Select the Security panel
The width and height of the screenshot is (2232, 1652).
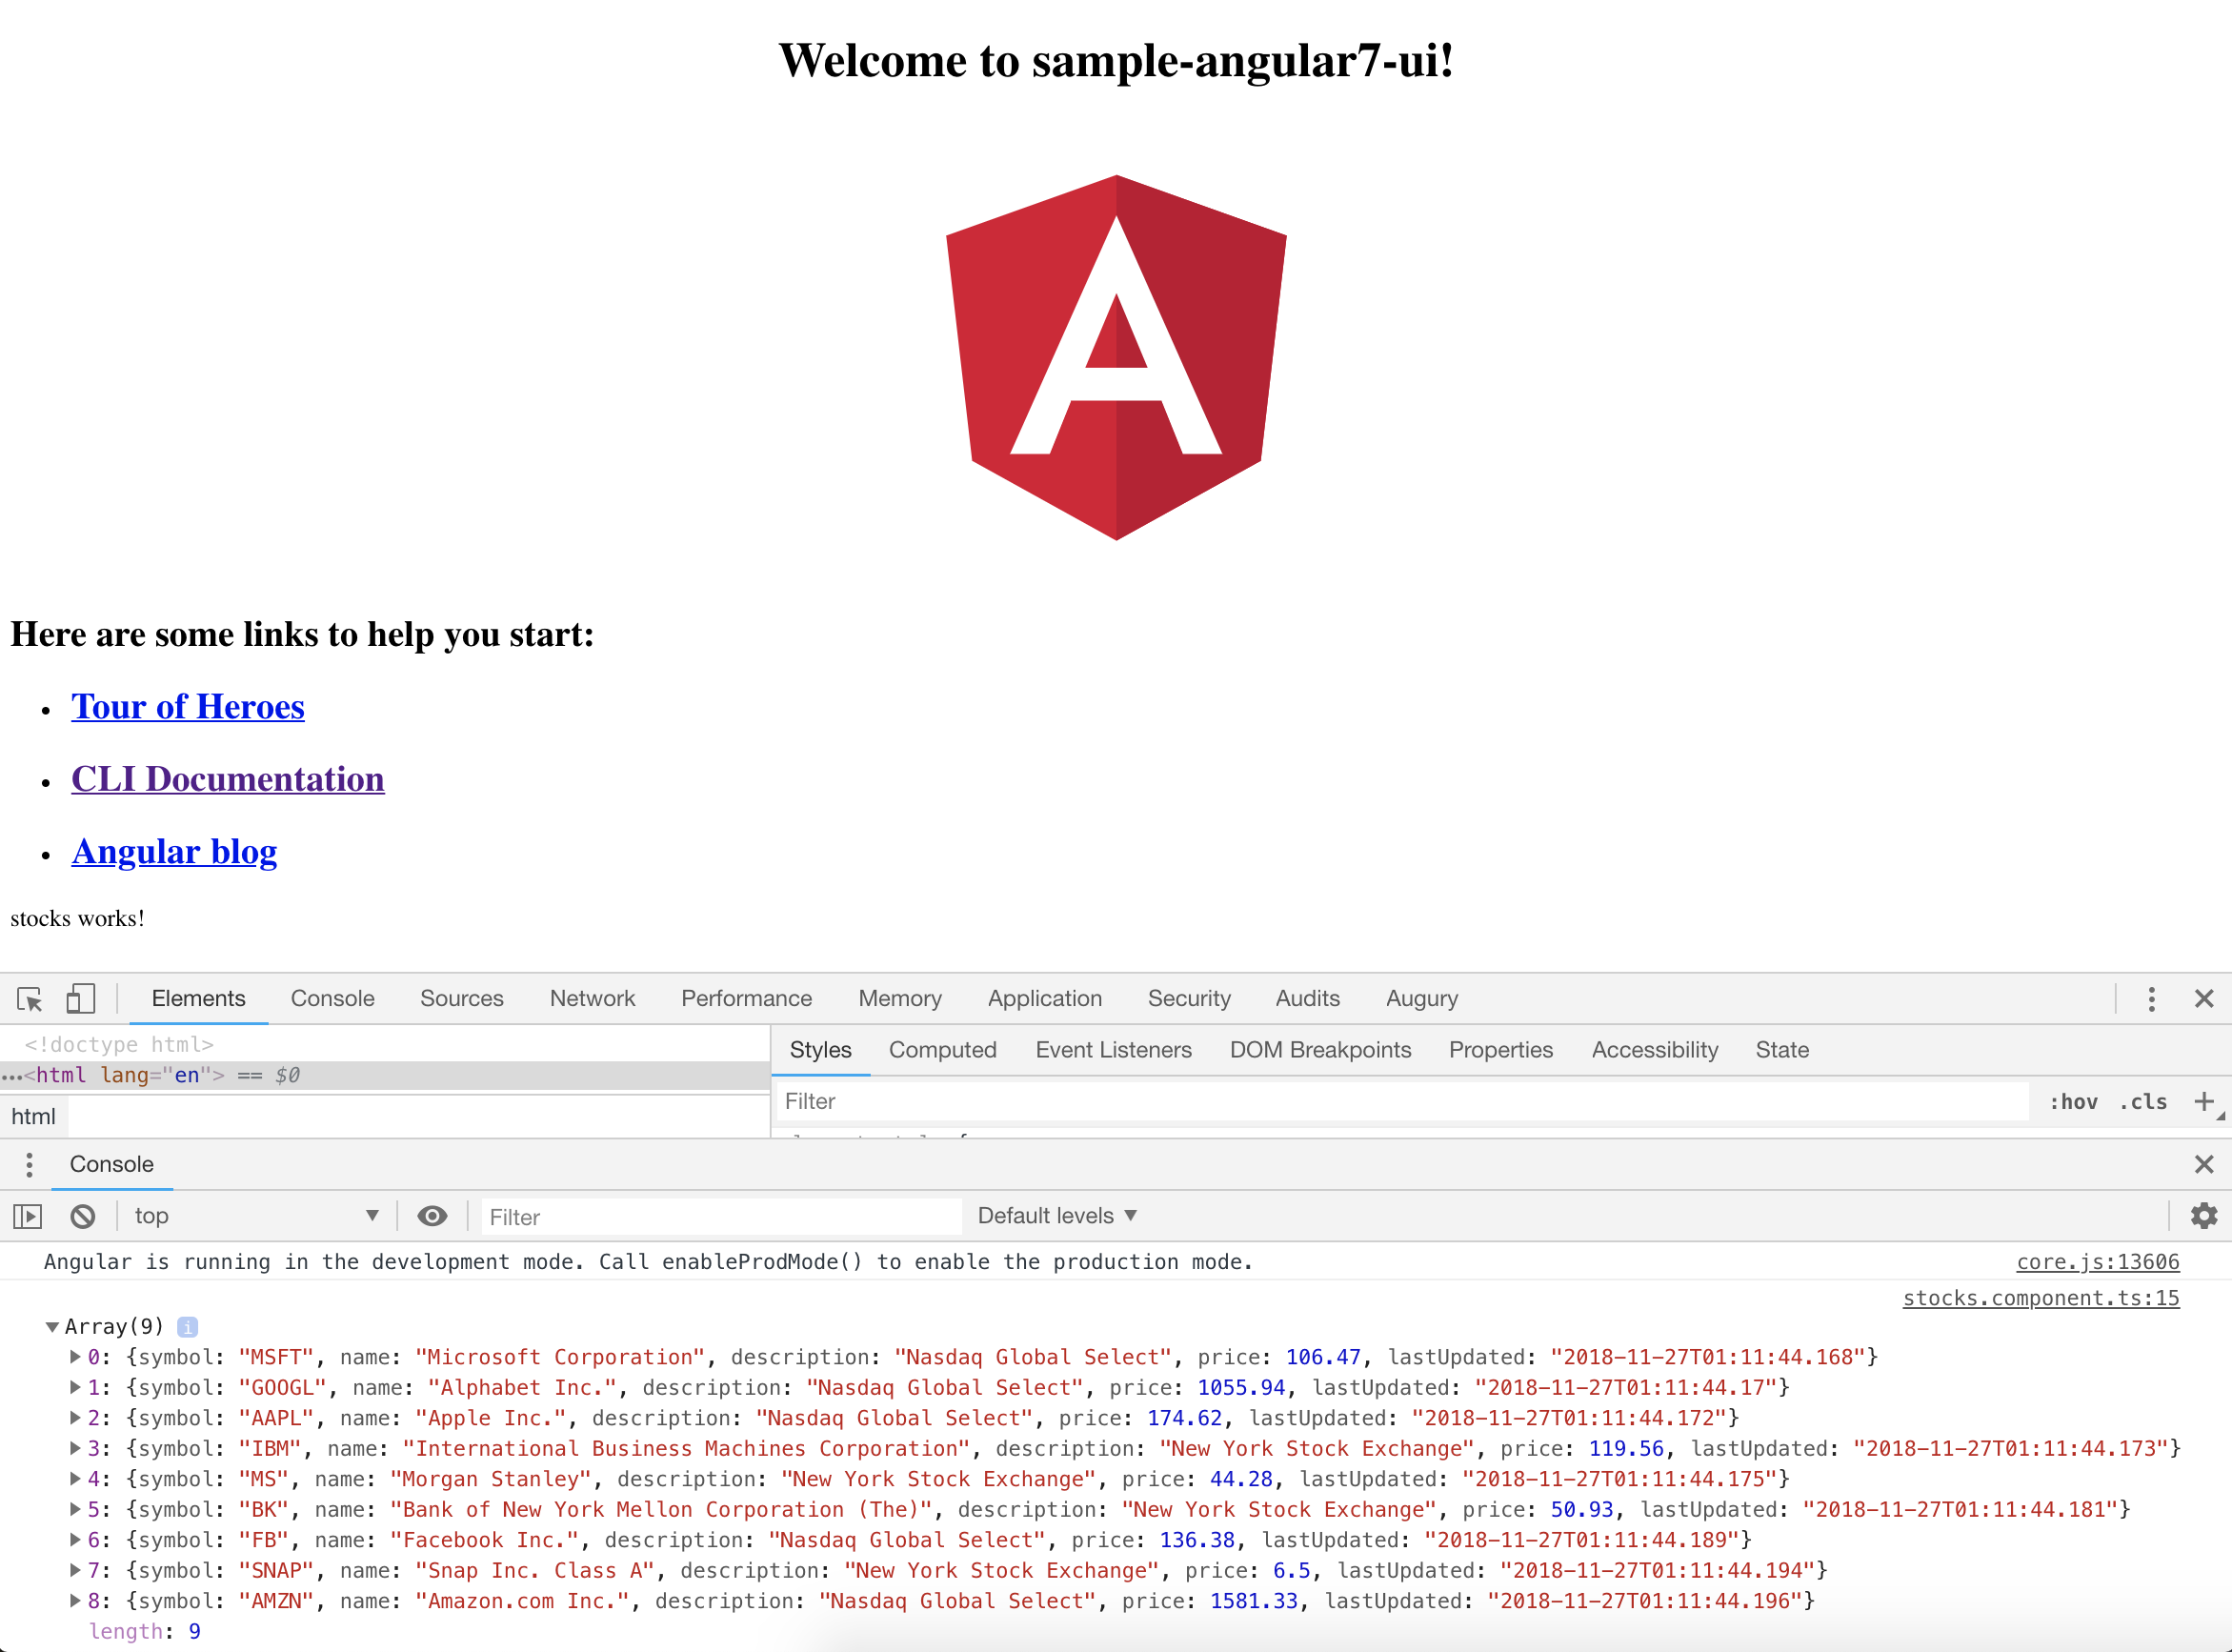tap(1188, 997)
